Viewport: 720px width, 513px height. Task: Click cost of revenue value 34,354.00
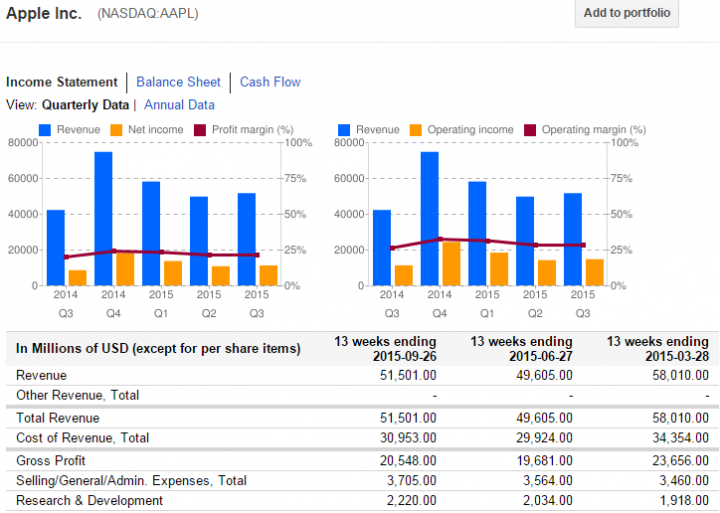tap(681, 438)
